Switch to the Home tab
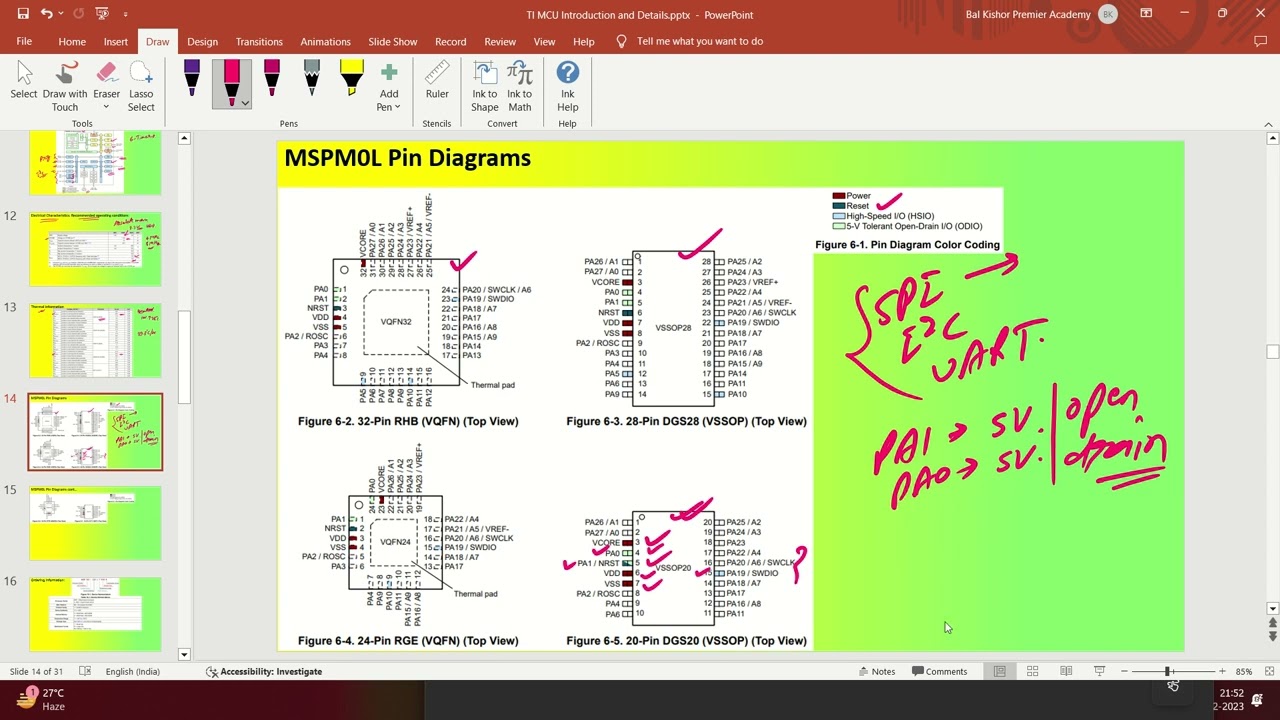The image size is (1280, 720). pos(72,41)
